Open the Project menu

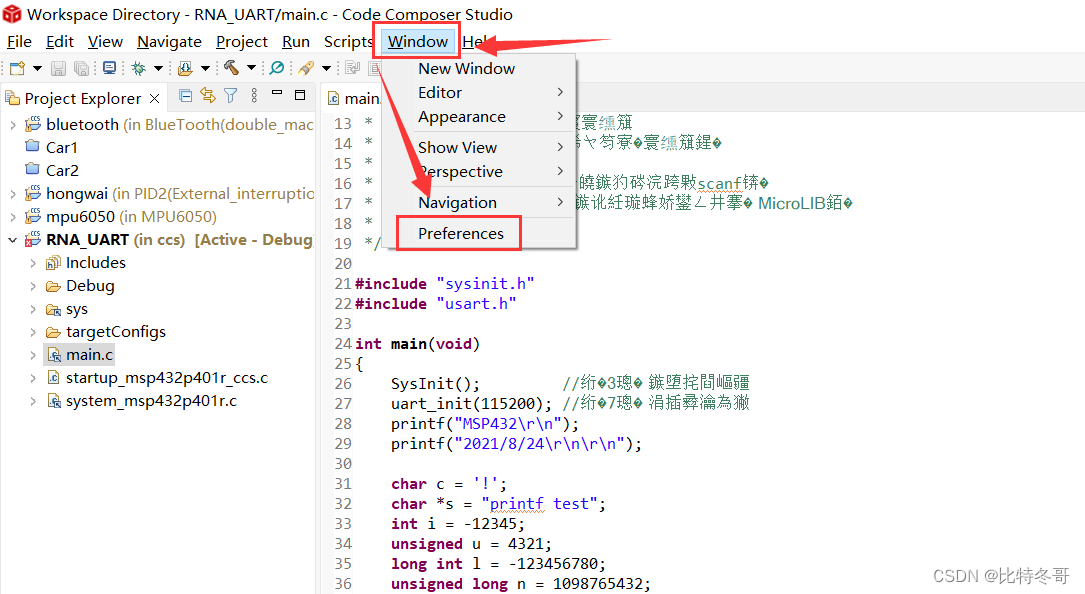pyautogui.click(x=241, y=42)
